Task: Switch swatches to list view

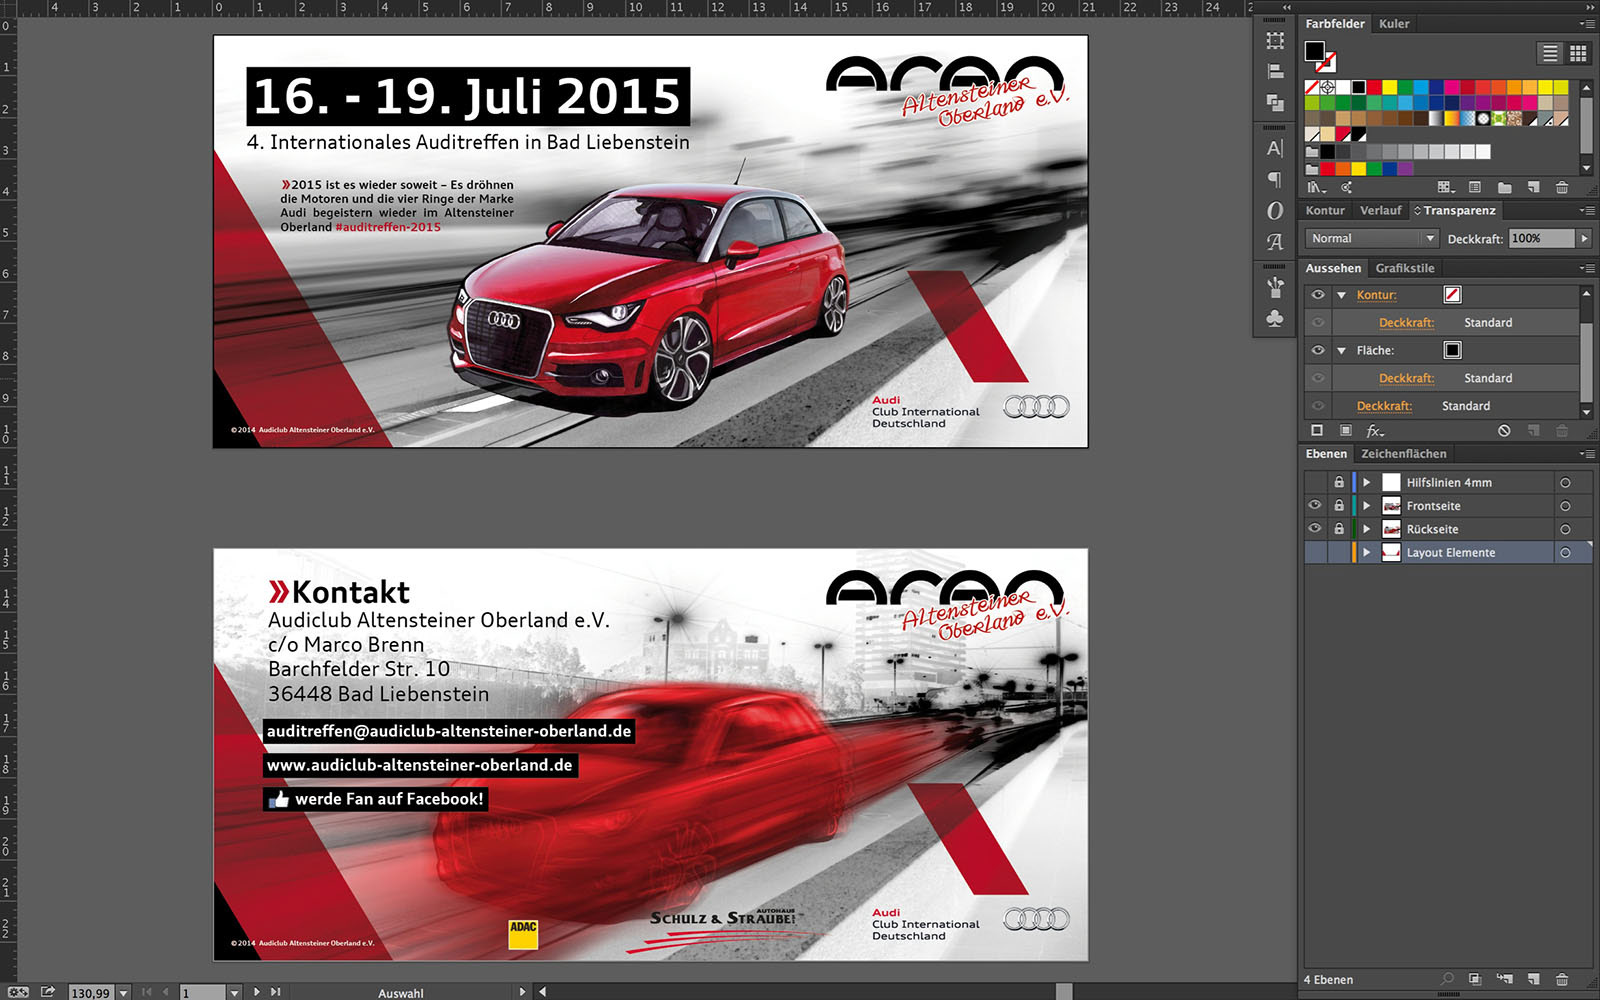Action: 1550,53
